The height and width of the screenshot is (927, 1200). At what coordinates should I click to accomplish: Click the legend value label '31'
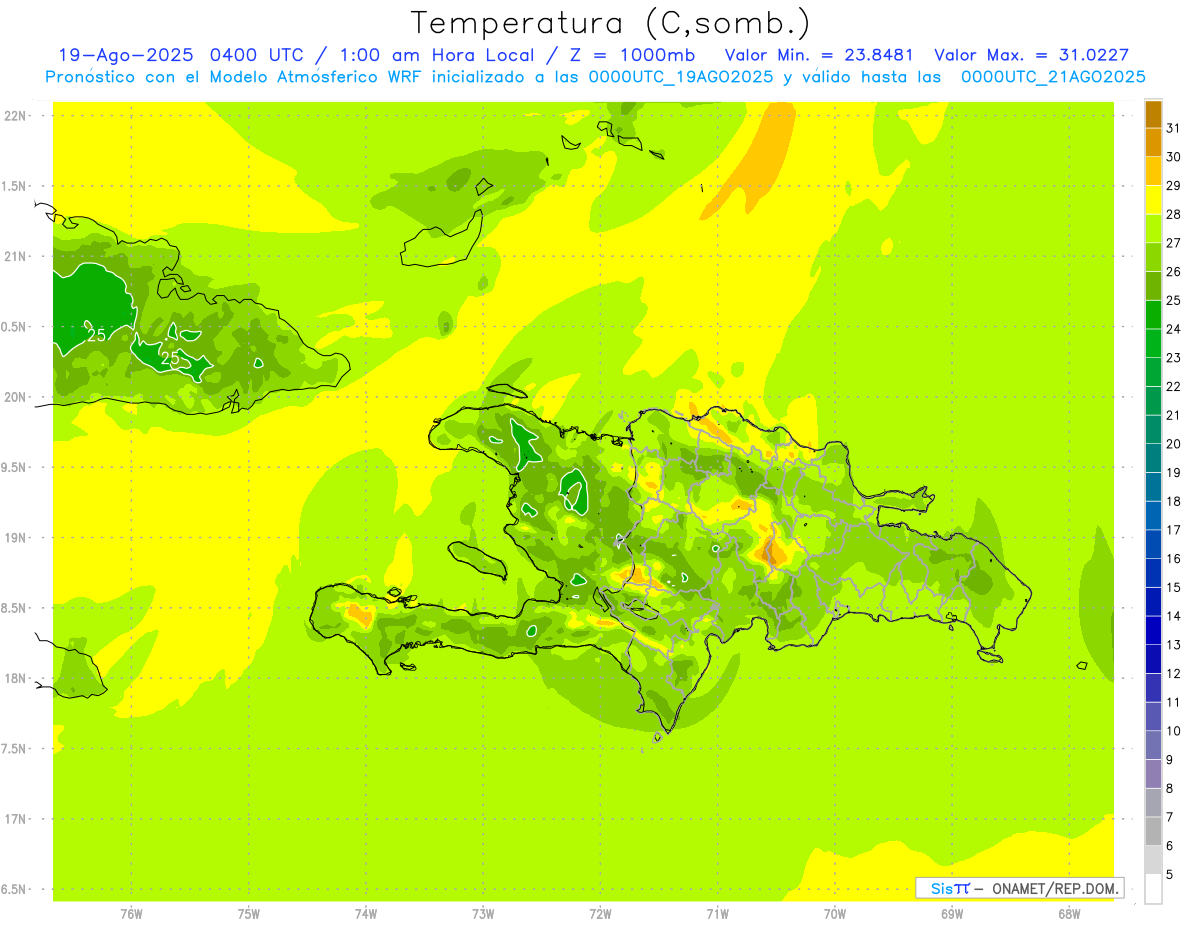click(1174, 128)
